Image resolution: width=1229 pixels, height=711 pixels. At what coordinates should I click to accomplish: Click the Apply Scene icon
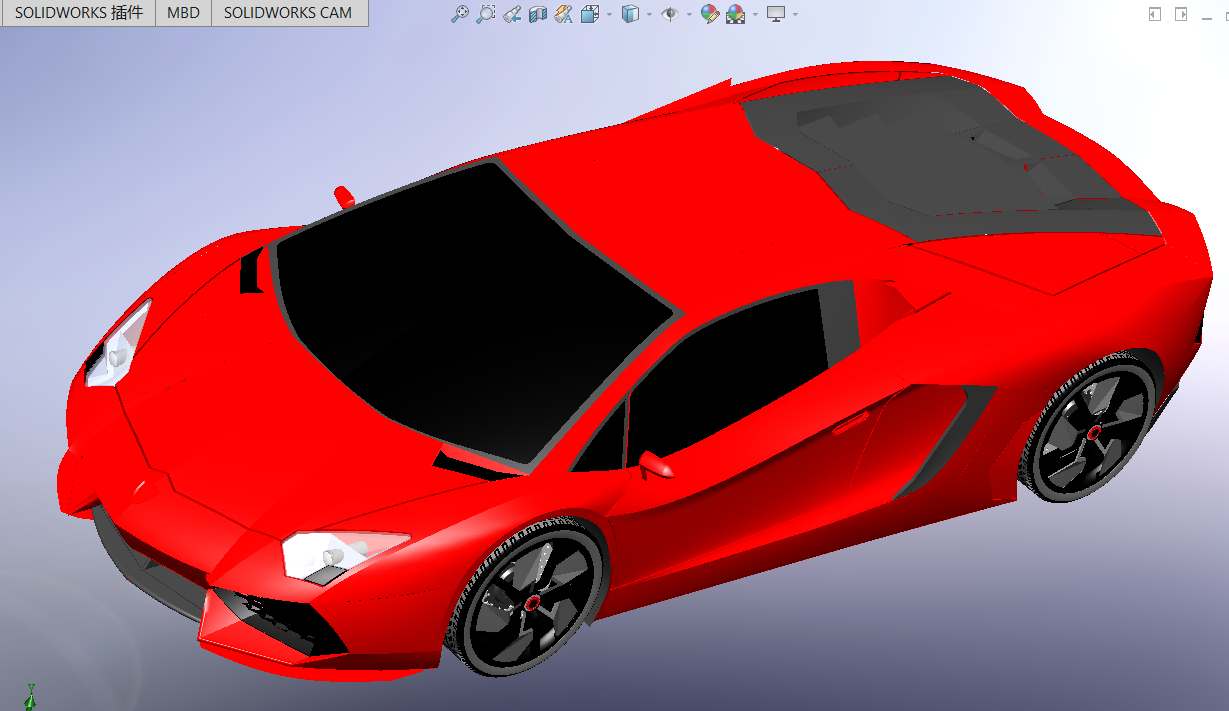point(735,14)
